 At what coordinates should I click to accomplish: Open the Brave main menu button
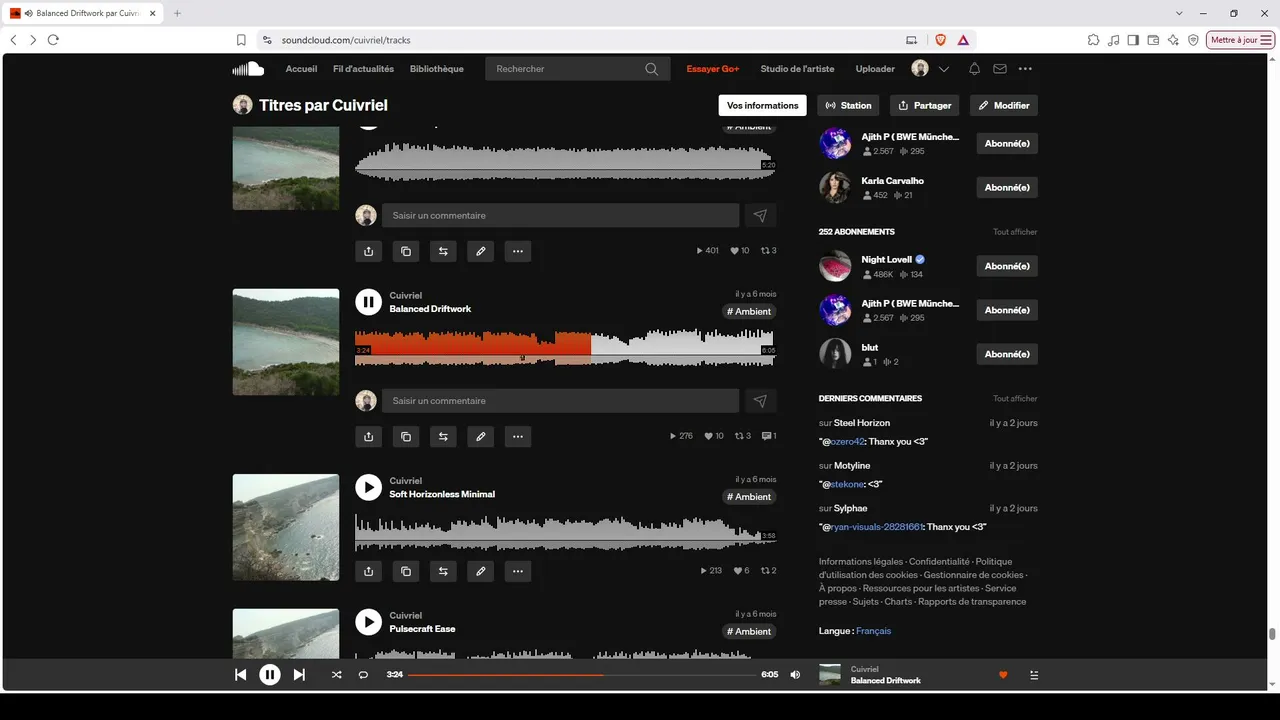(1241, 40)
